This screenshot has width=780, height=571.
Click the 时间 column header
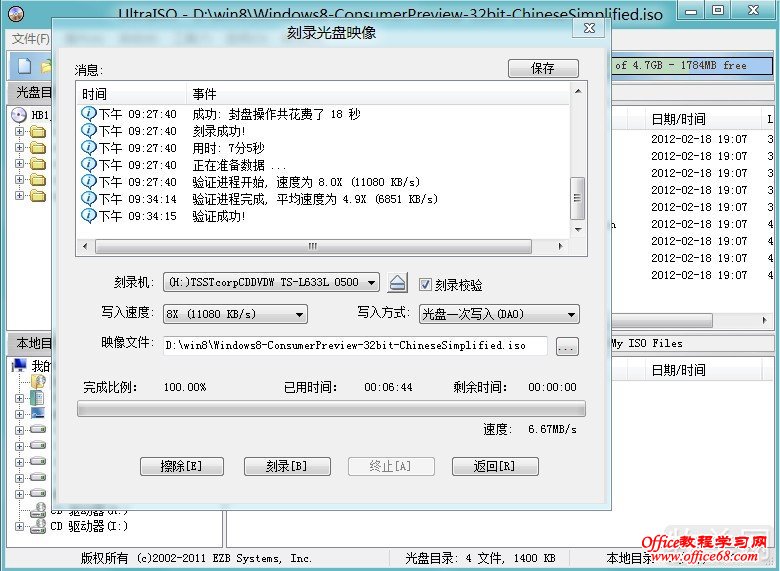pyautogui.click(x=131, y=94)
